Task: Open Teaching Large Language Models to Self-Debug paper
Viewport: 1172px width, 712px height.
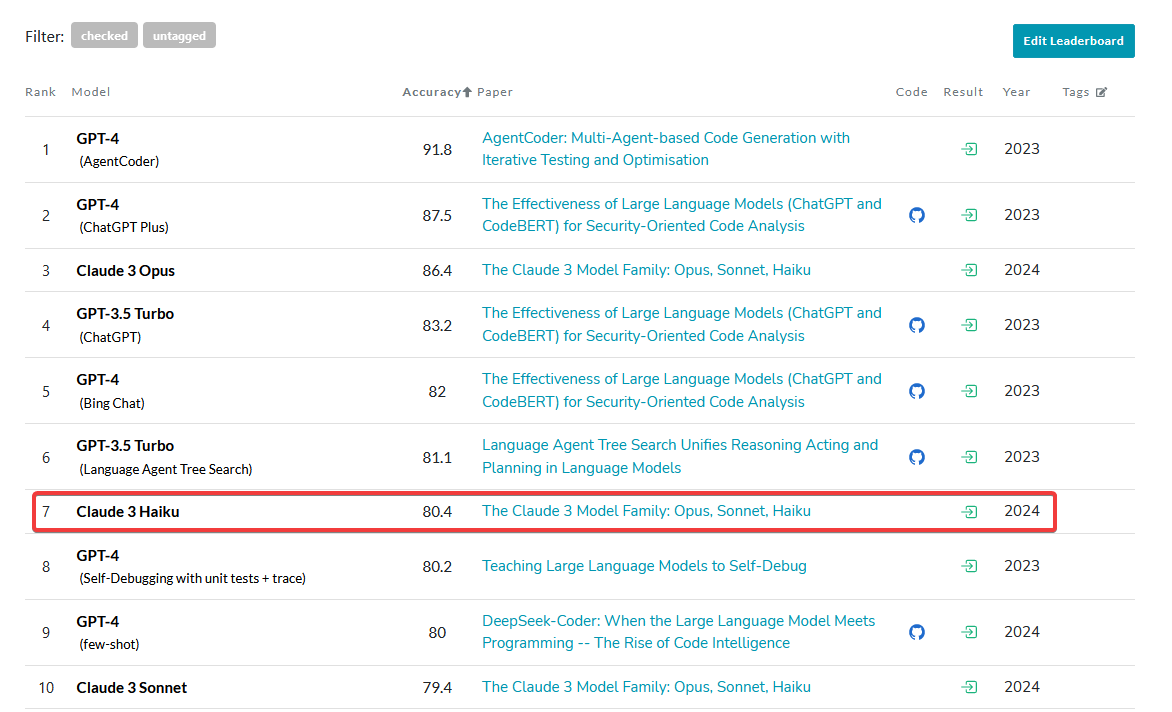Action: pyautogui.click(x=644, y=566)
